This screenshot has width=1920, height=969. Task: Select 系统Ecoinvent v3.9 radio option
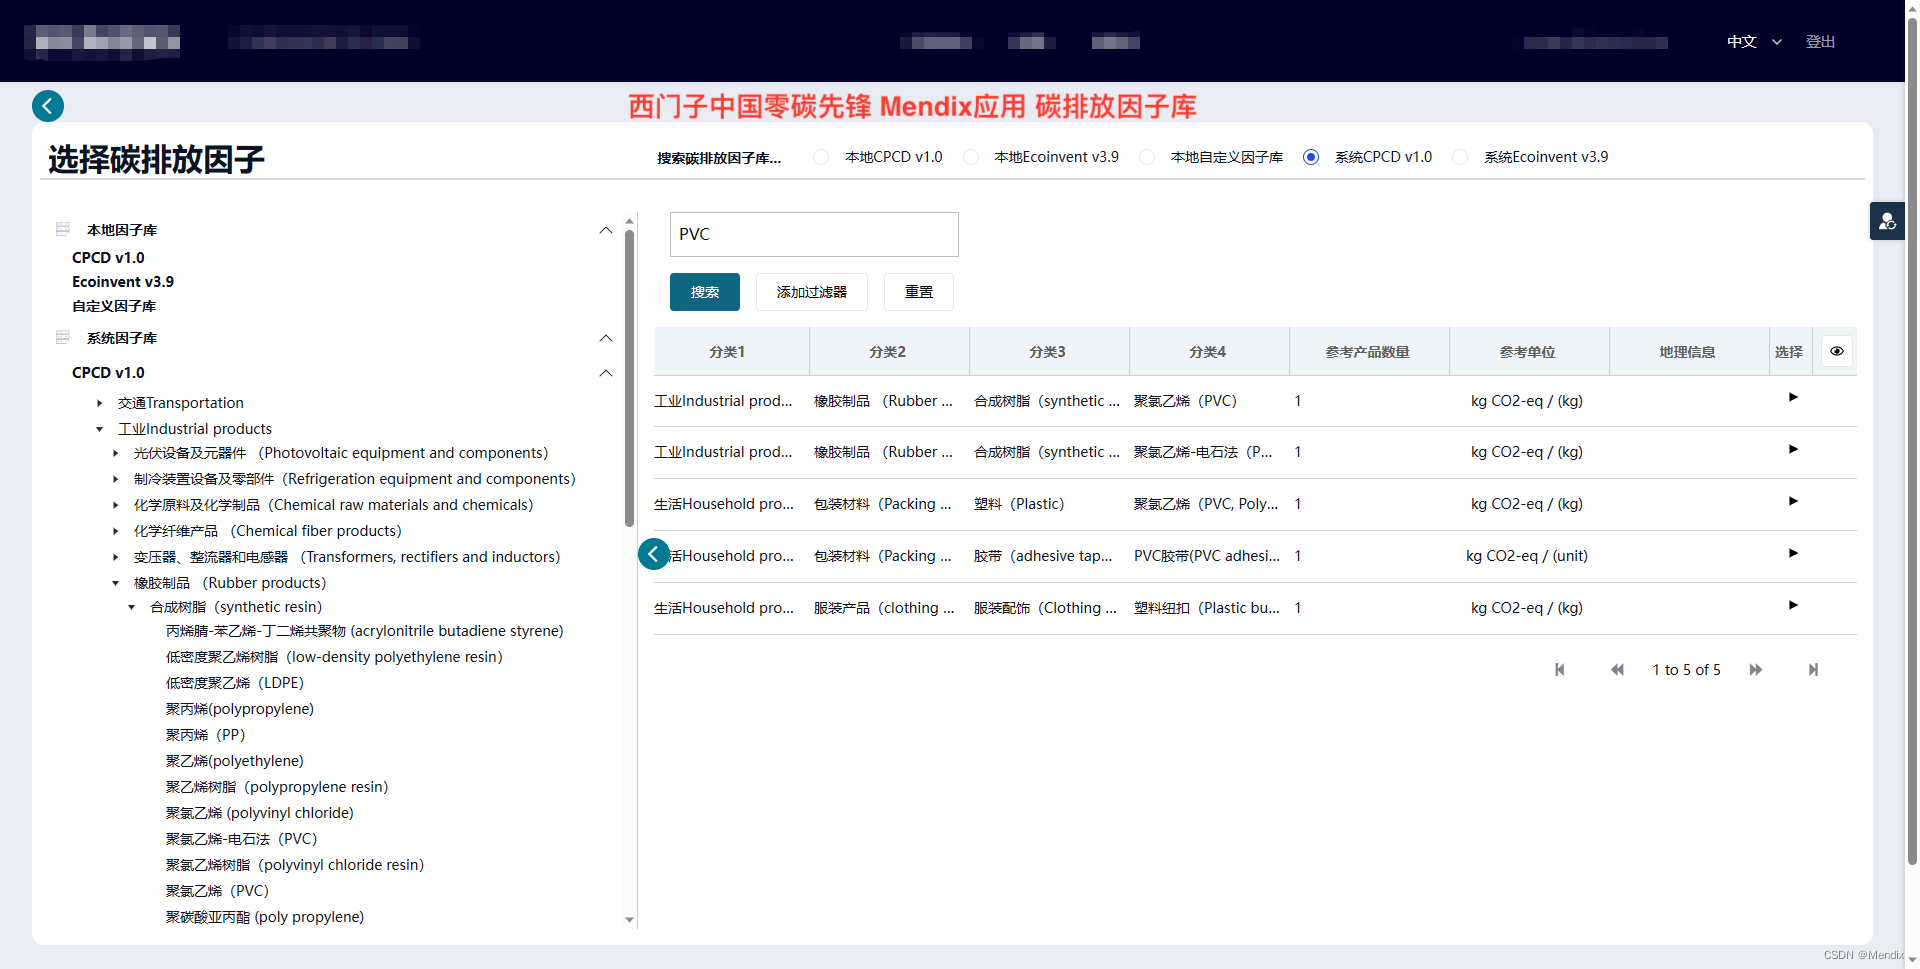pyautogui.click(x=1460, y=157)
